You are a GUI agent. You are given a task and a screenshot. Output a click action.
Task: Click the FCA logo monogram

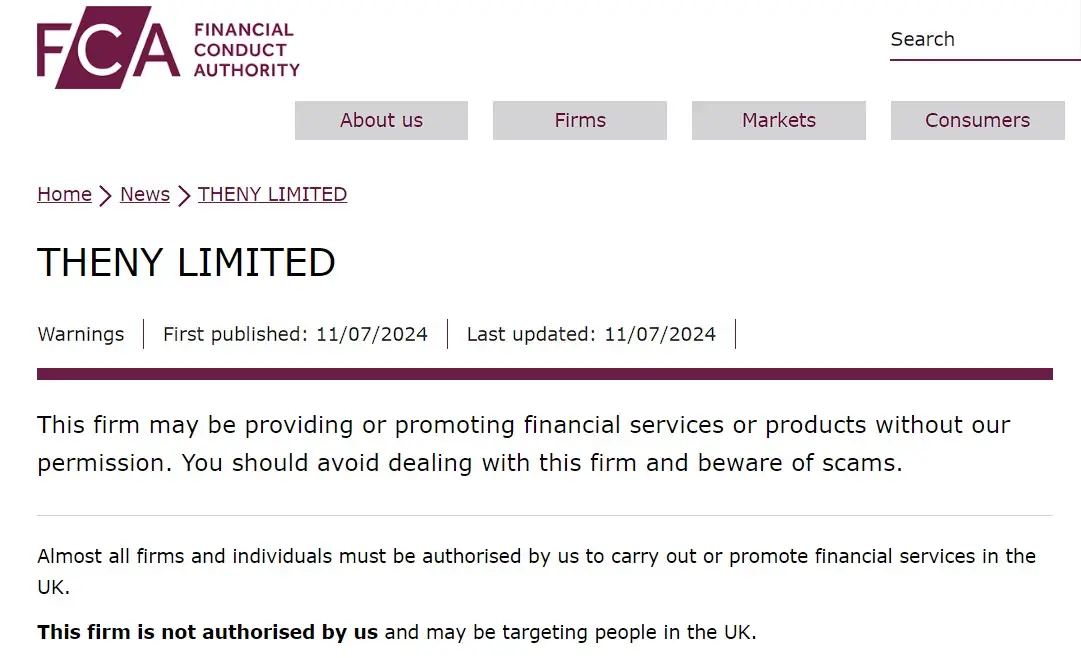pyautogui.click(x=108, y=47)
